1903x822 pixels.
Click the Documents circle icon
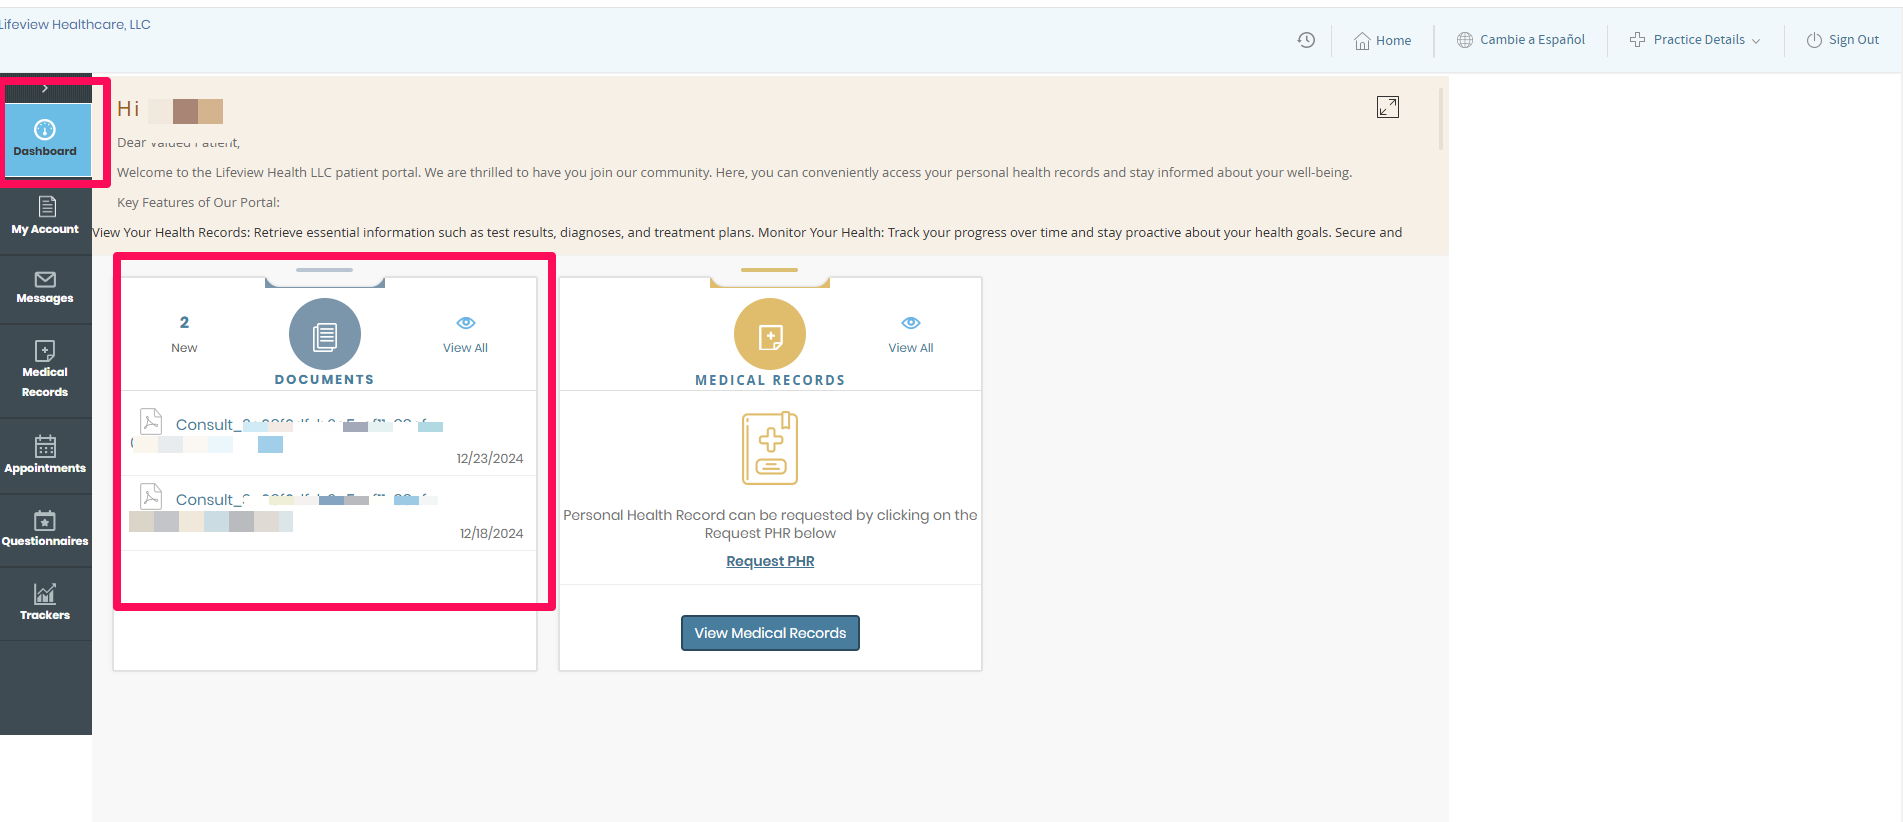pos(325,334)
